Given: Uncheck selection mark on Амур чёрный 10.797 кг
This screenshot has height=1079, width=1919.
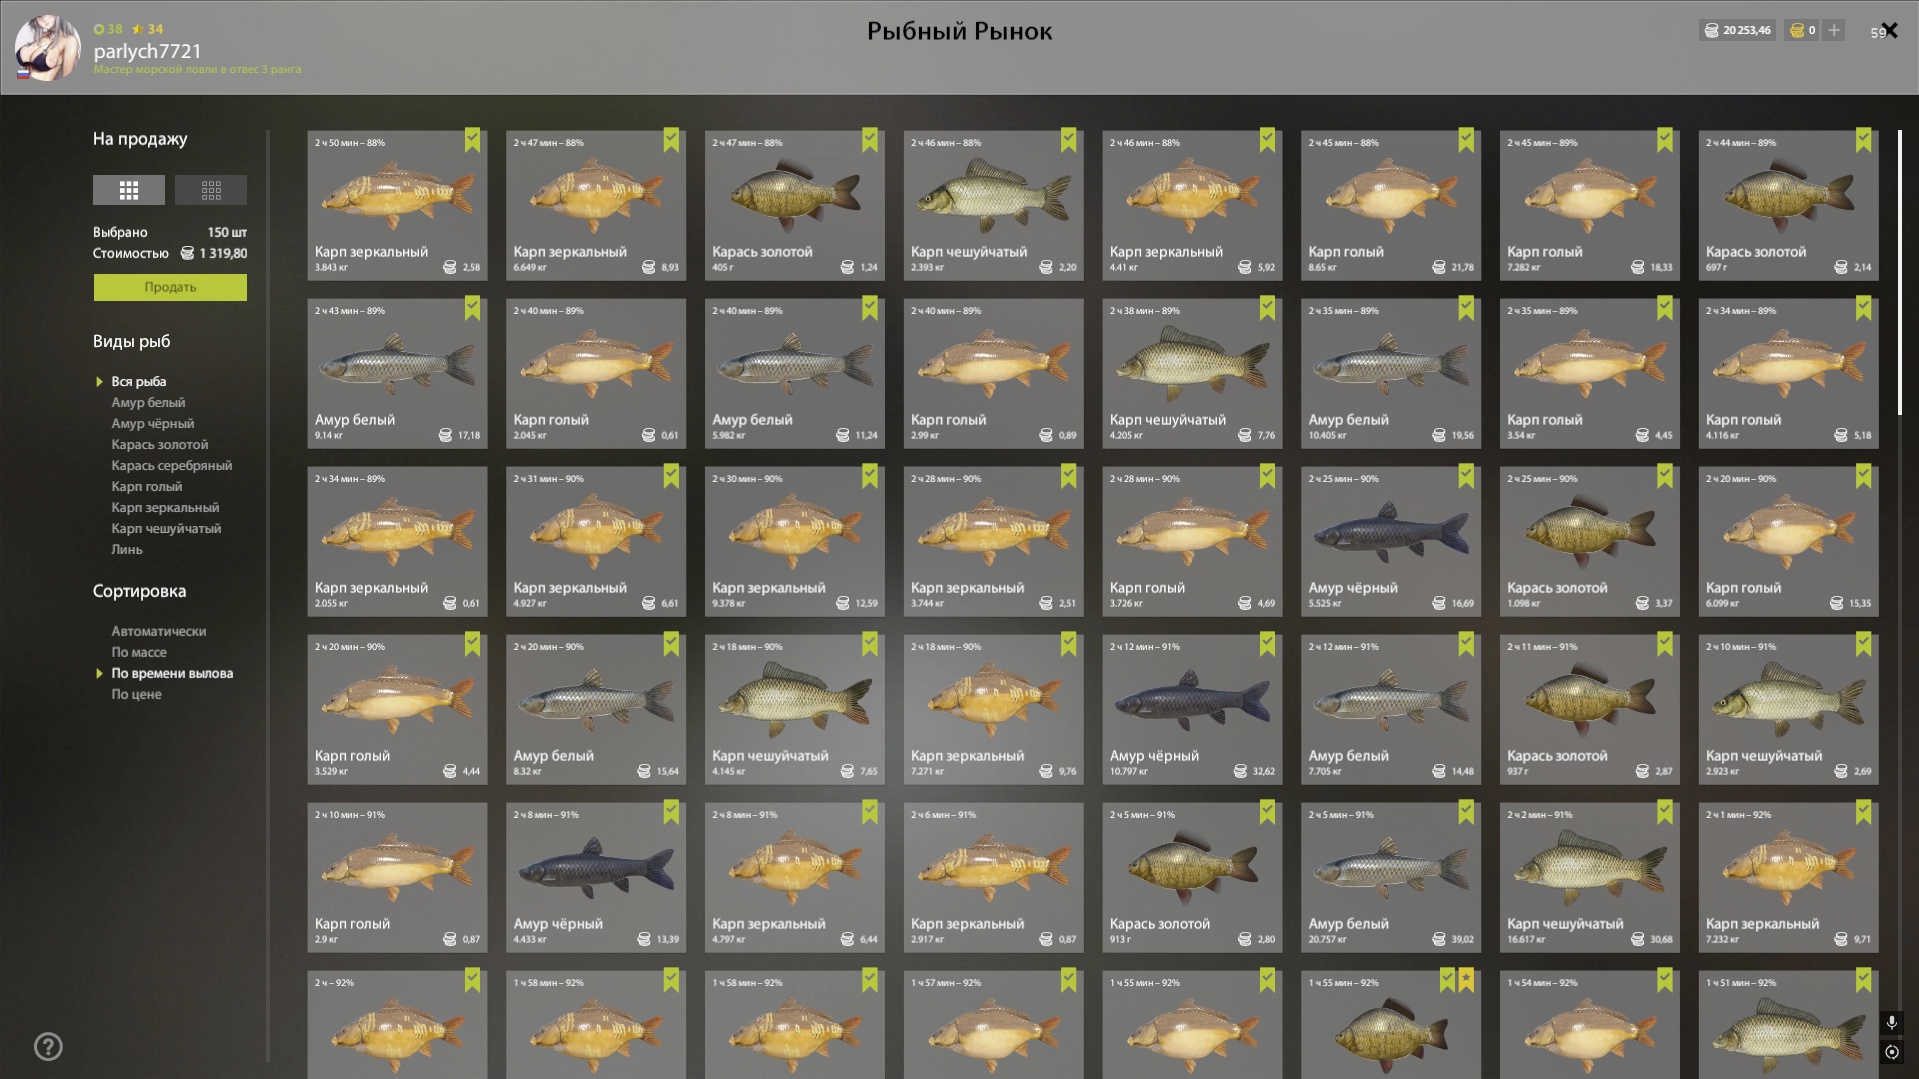Looking at the screenshot, I should click(1267, 644).
